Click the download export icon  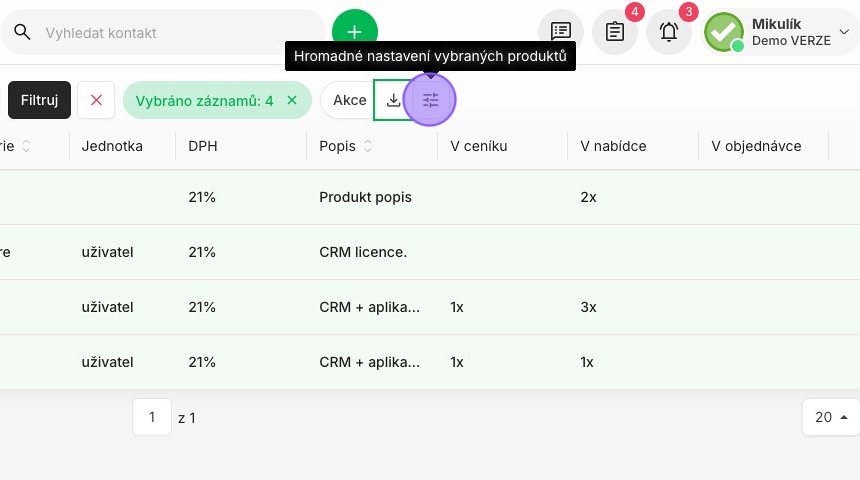393,100
